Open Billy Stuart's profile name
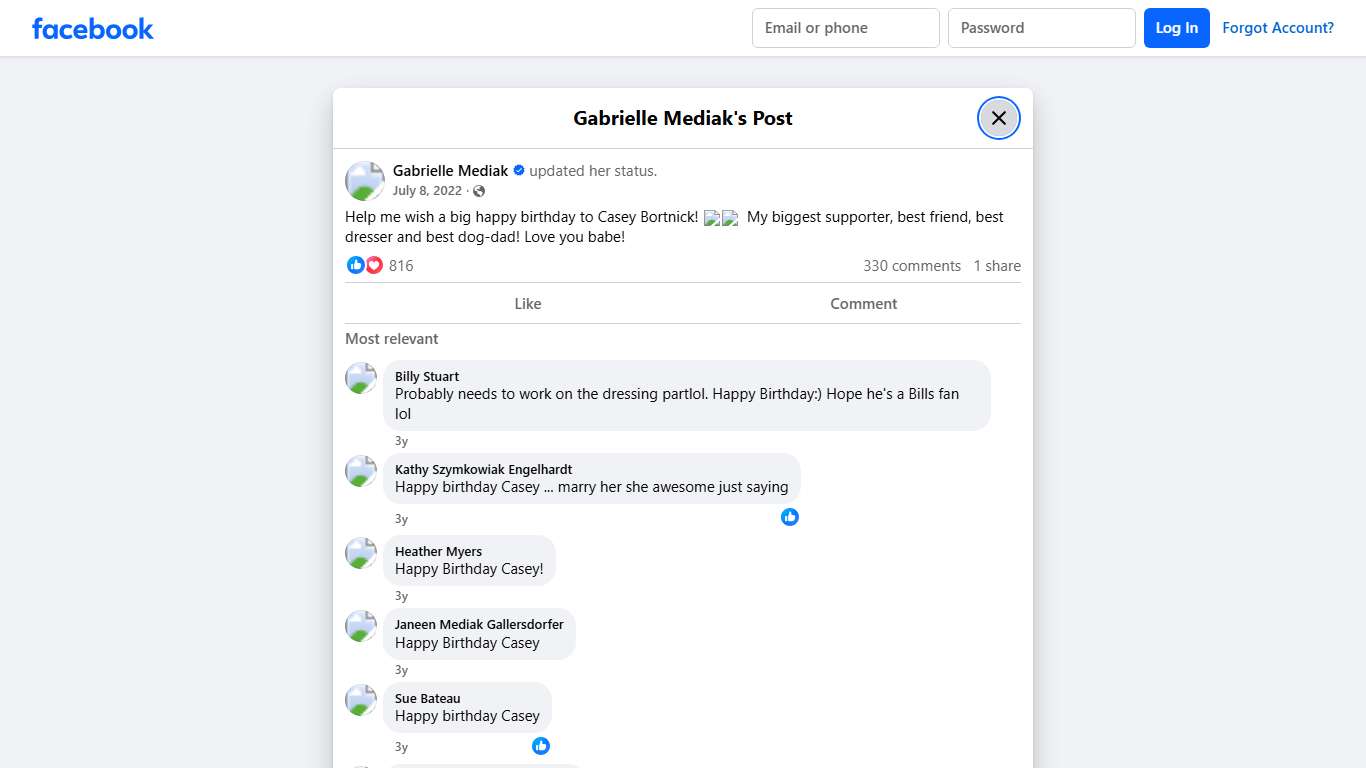Image resolution: width=1366 pixels, height=768 pixels. click(426, 376)
